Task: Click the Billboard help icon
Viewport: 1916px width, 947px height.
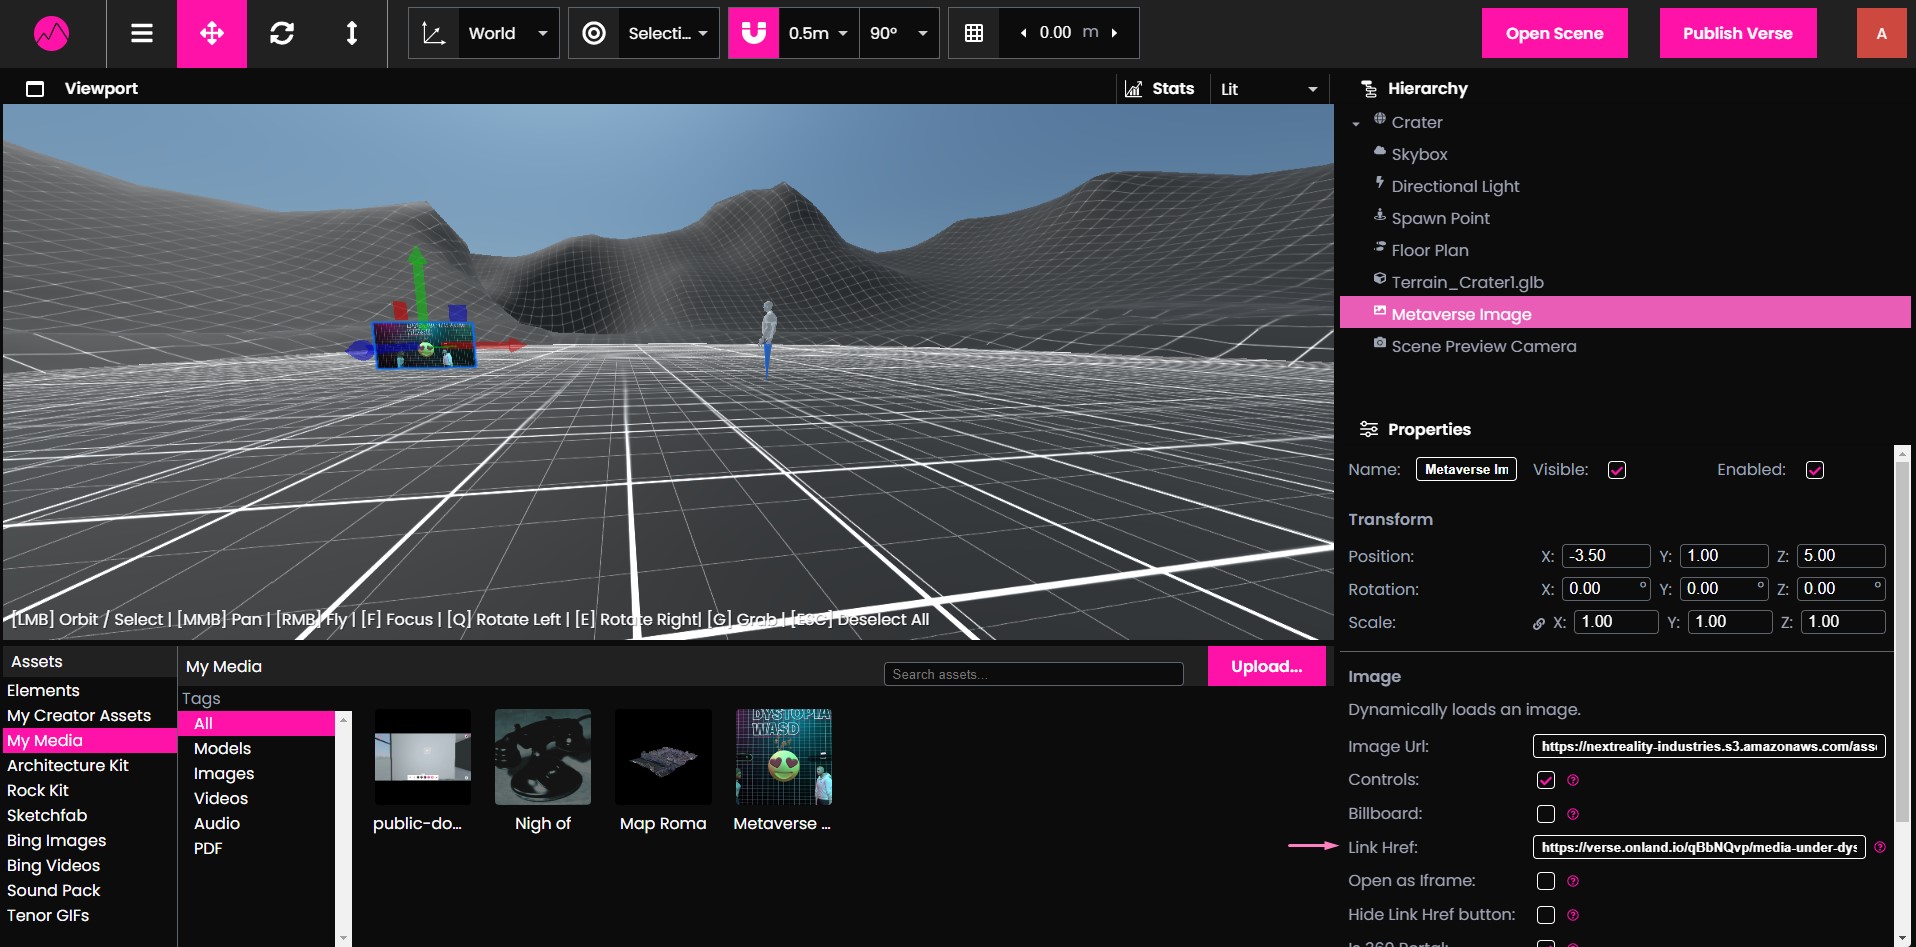Action: point(1573,814)
